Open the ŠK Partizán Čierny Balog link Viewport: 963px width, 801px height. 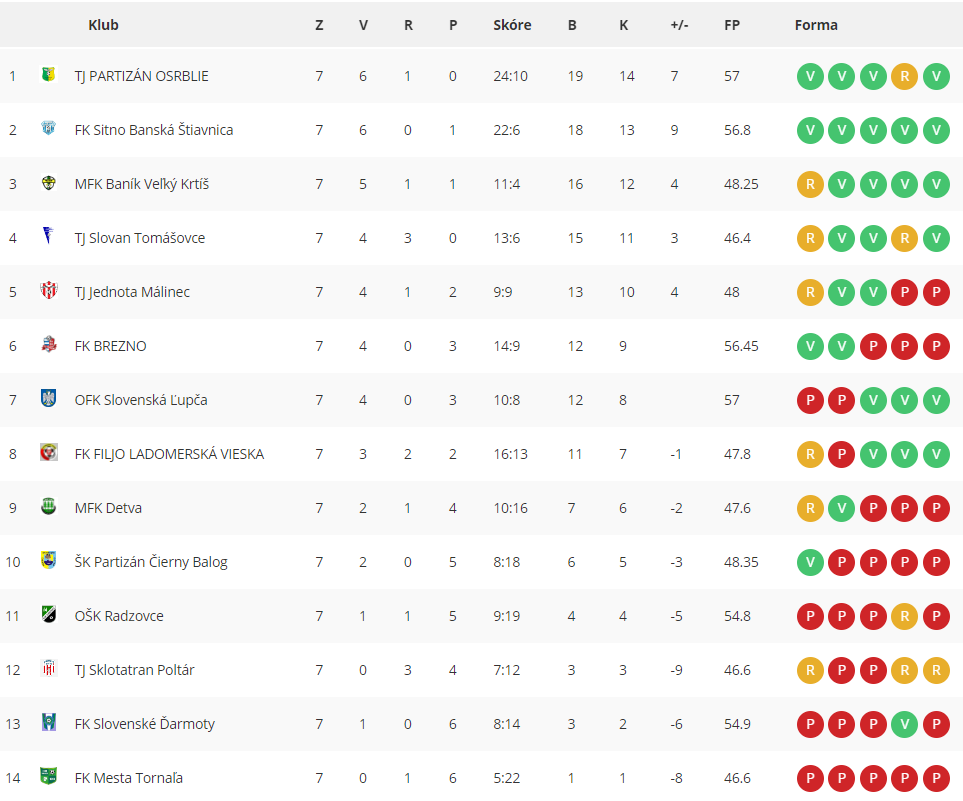coord(151,562)
